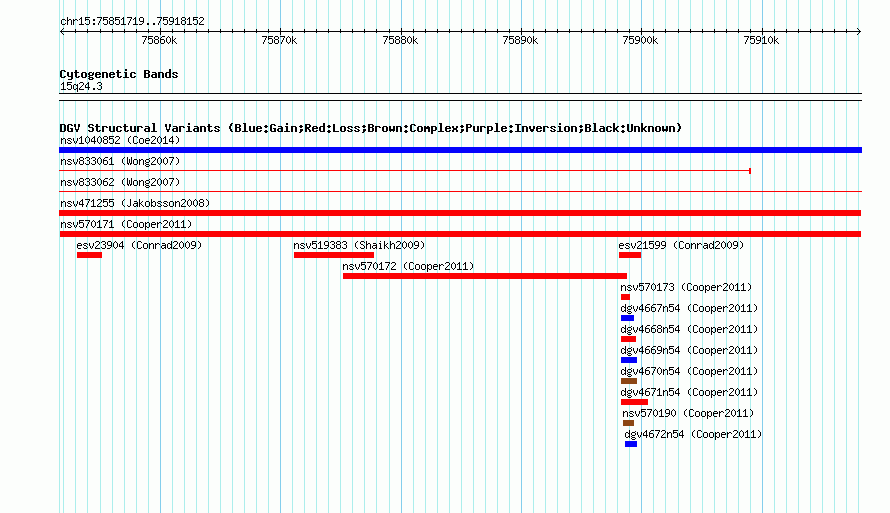Viewport: 890px width, 513px height.
Task: Click the left arrow of the ruler
Action: (x=62, y=32)
